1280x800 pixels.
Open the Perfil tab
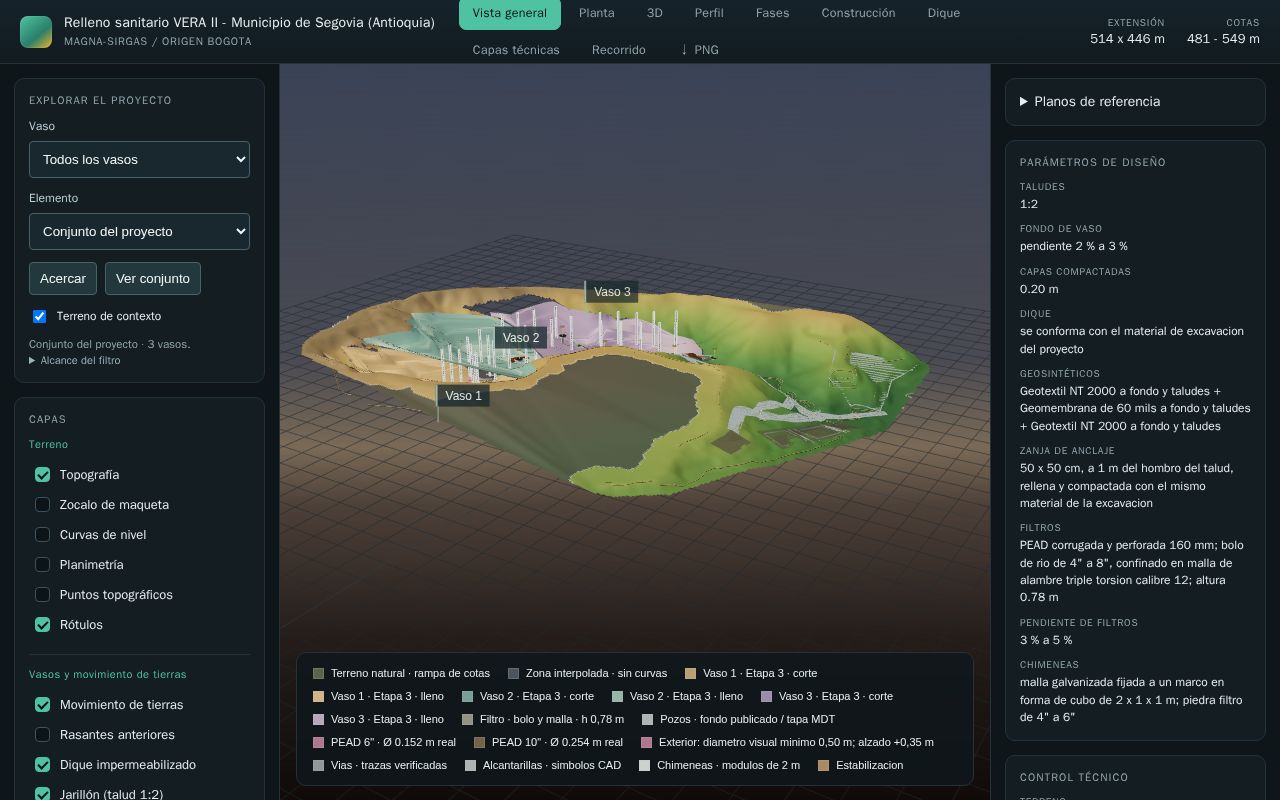pyautogui.click(x=709, y=13)
